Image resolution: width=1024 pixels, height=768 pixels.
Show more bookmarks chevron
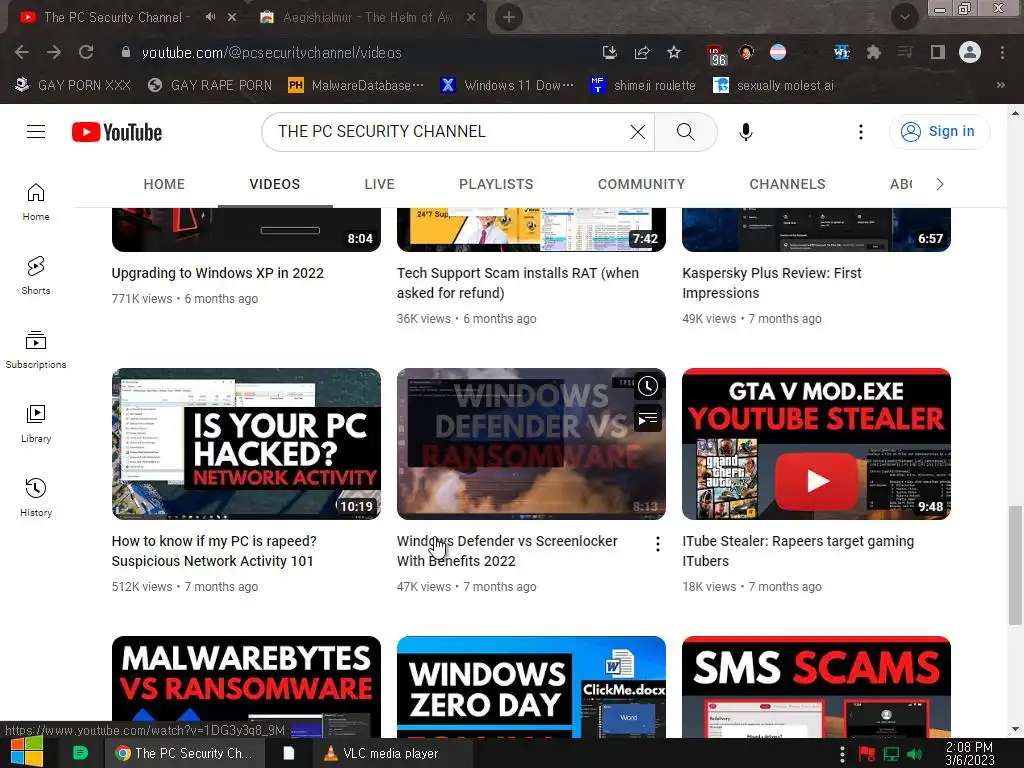pyautogui.click(x=1000, y=85)
